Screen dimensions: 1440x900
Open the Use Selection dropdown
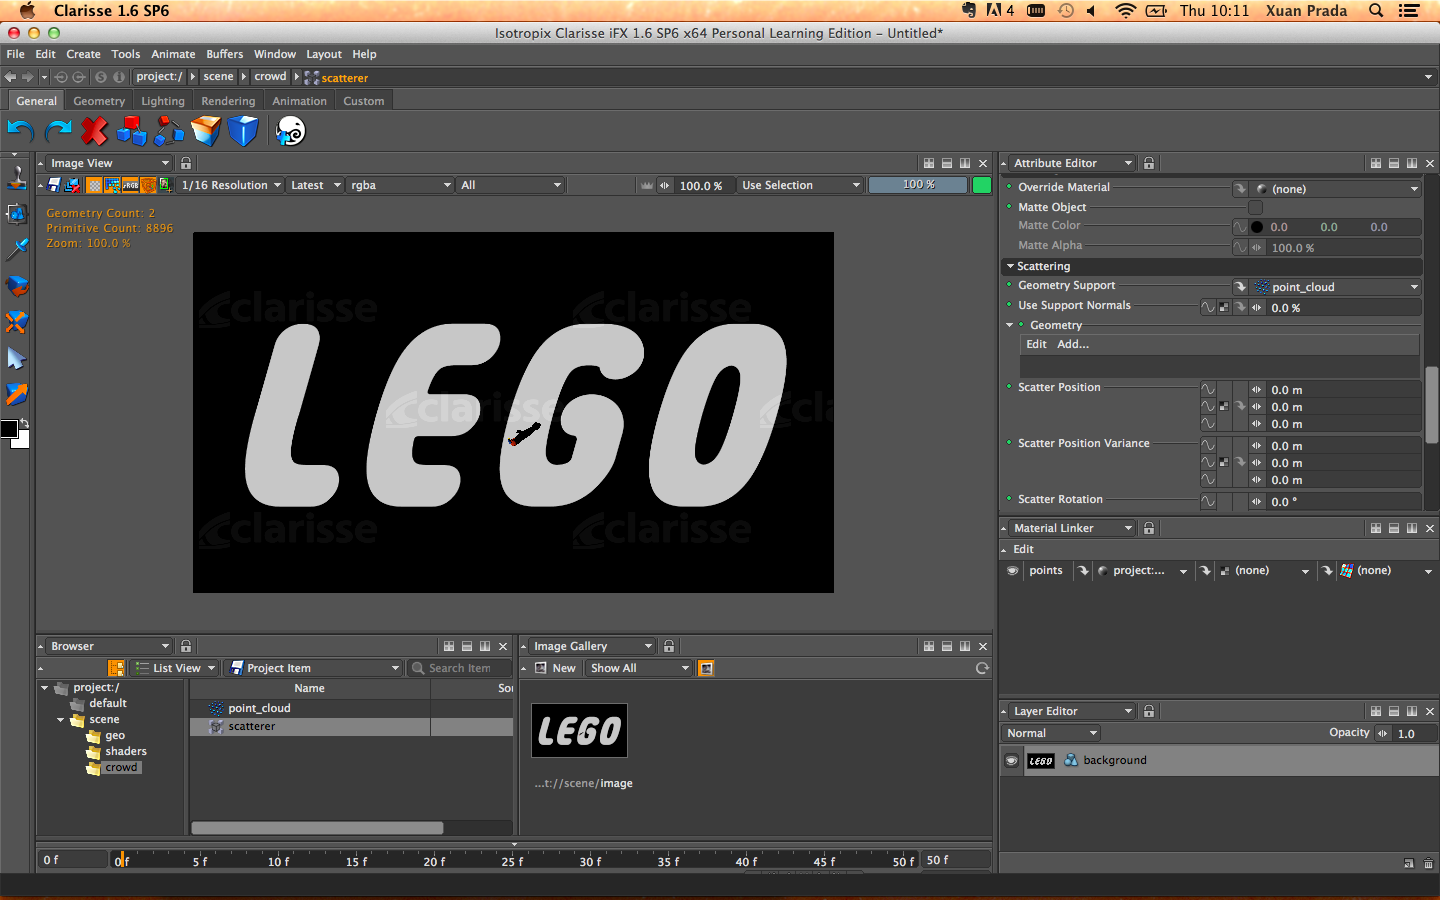pyautogui.click(x=801, y=185)
